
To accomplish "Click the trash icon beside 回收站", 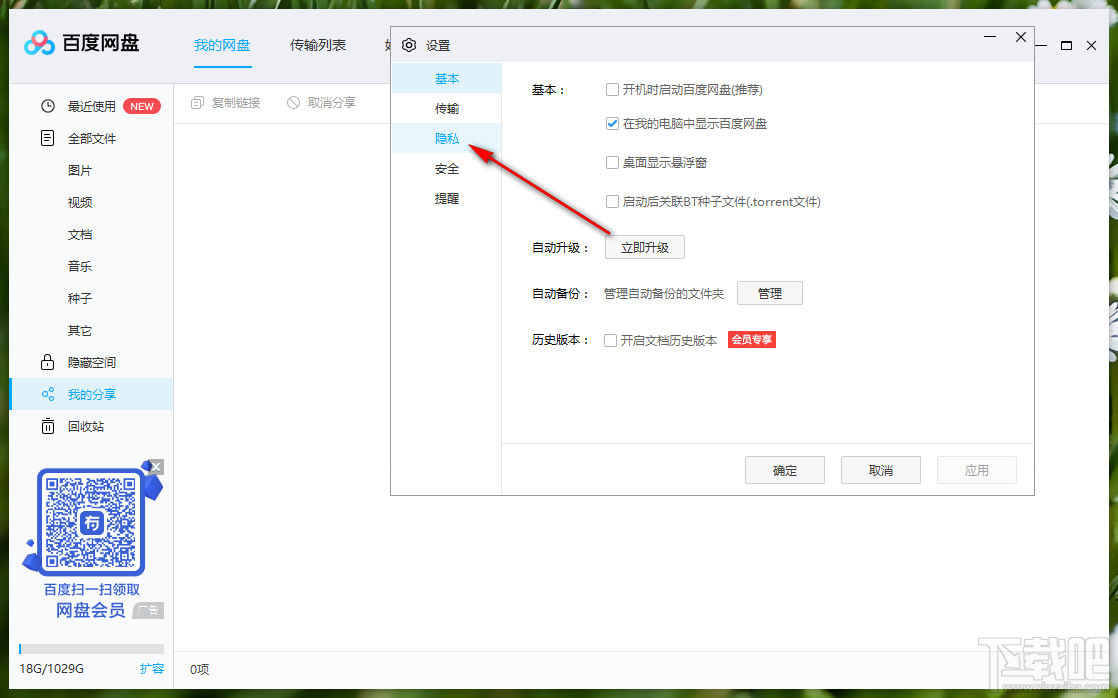I will (48, 426).
